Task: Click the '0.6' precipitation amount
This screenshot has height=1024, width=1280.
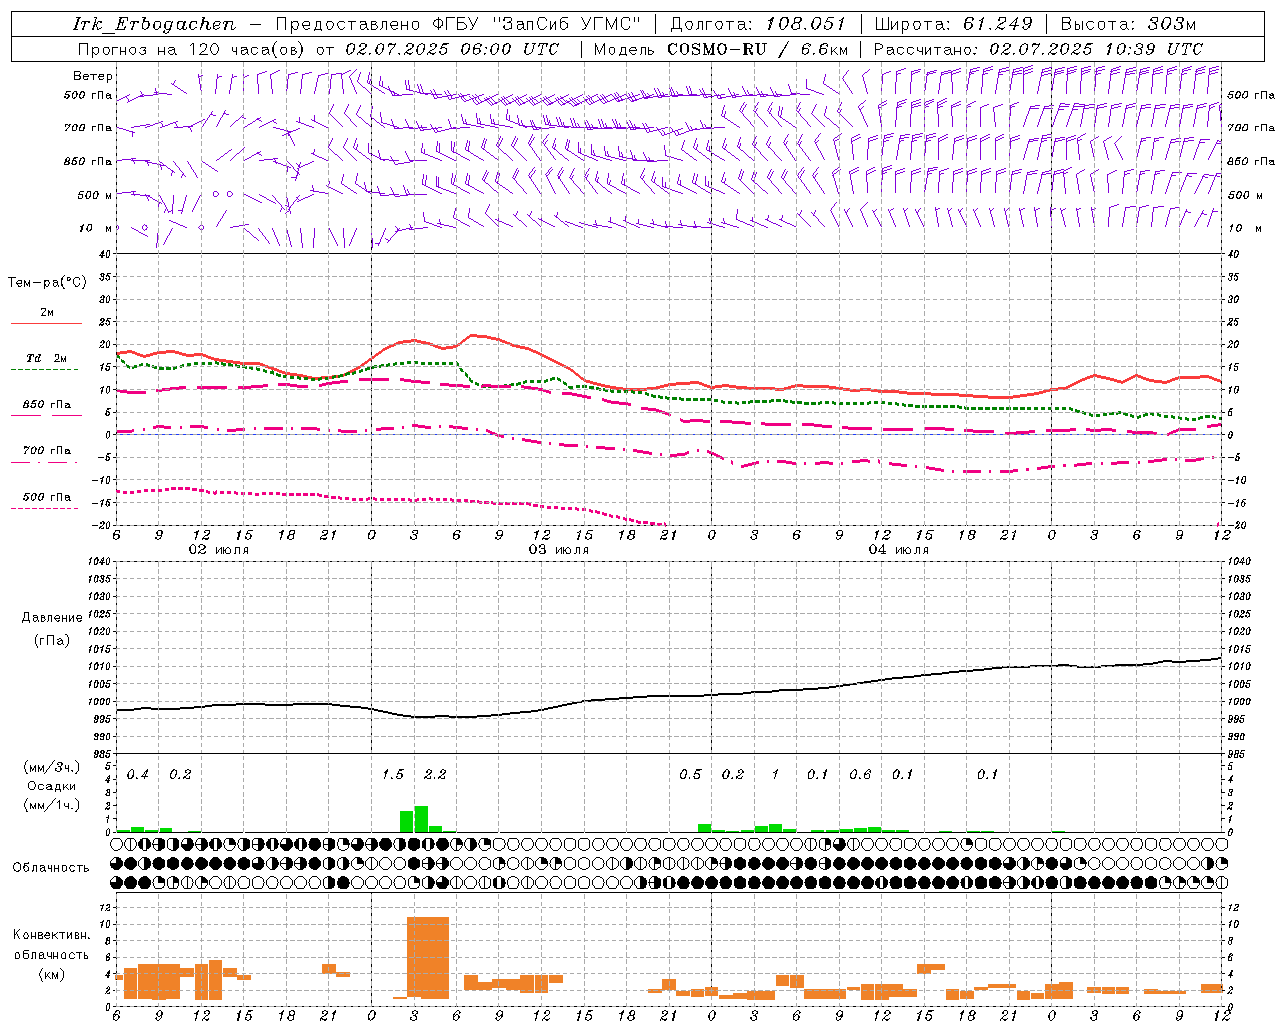Action: coord(860,774)
